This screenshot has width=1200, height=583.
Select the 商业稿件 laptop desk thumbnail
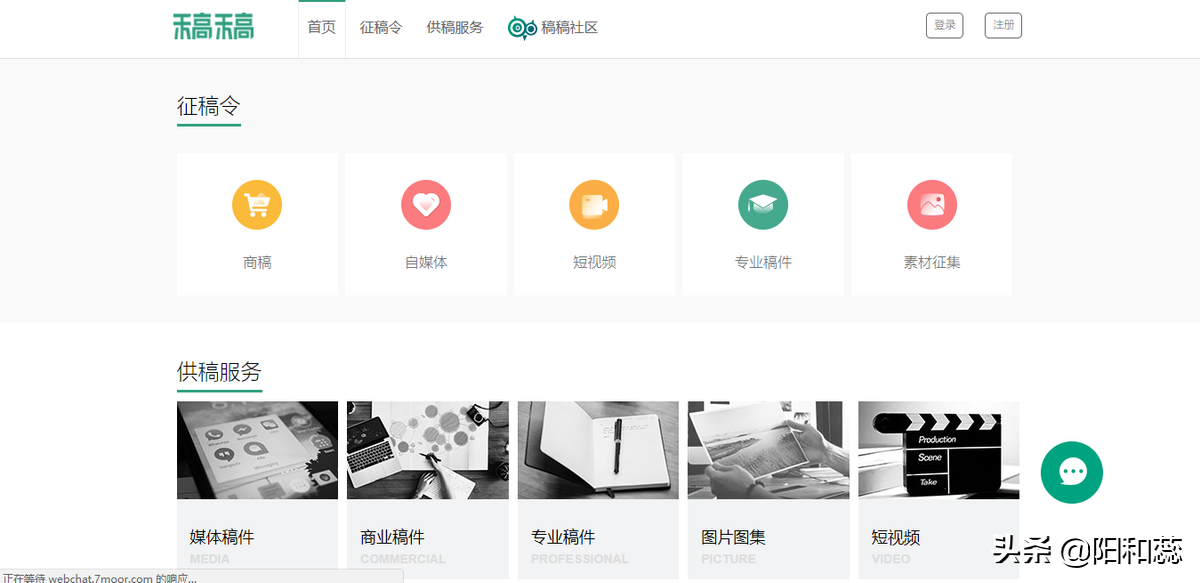pyautogui.click(x=427, y=450)
